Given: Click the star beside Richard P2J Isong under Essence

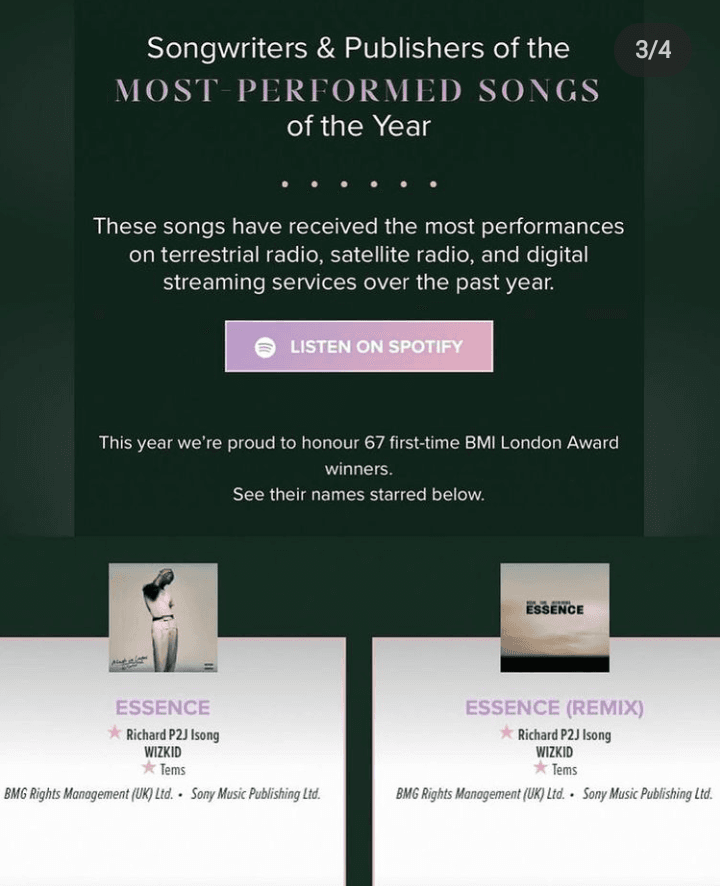Looking at the screenshot, I should tap(115, 733).
